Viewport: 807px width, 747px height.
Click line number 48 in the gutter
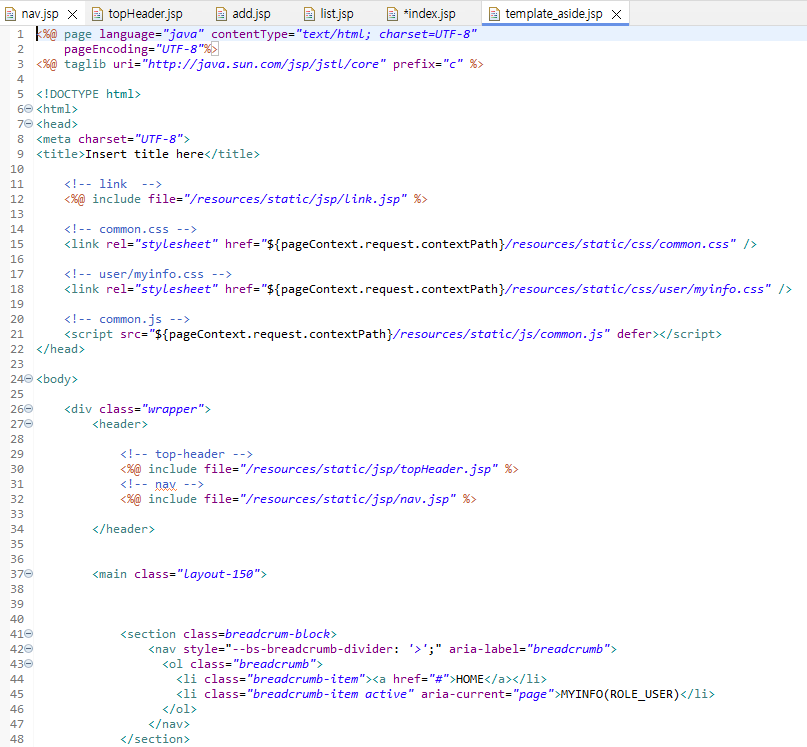pyautogui.click(x=17, y=739)
